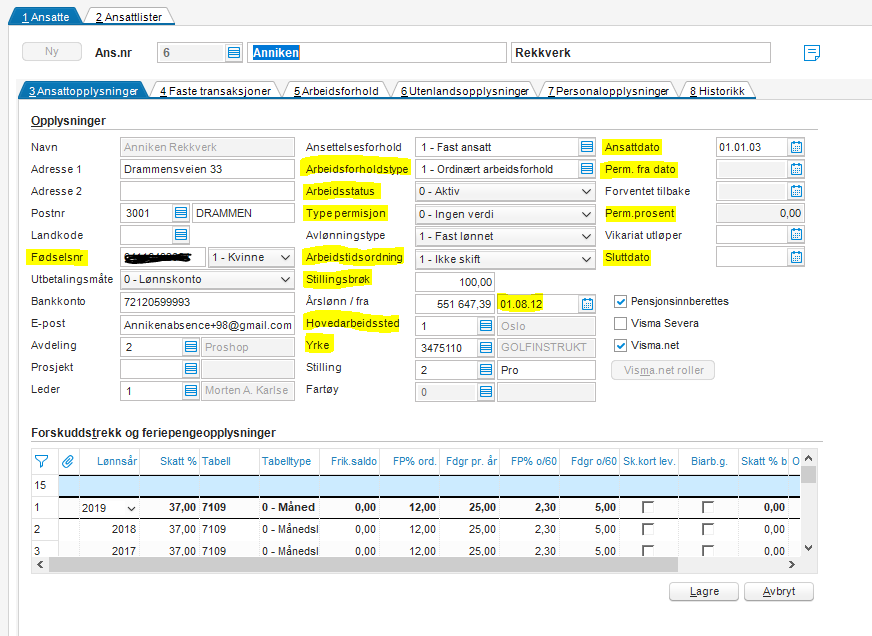Uncheck the Pensjonsinnberettes checkbox
872x636 pixels.
tap(621, 301)
